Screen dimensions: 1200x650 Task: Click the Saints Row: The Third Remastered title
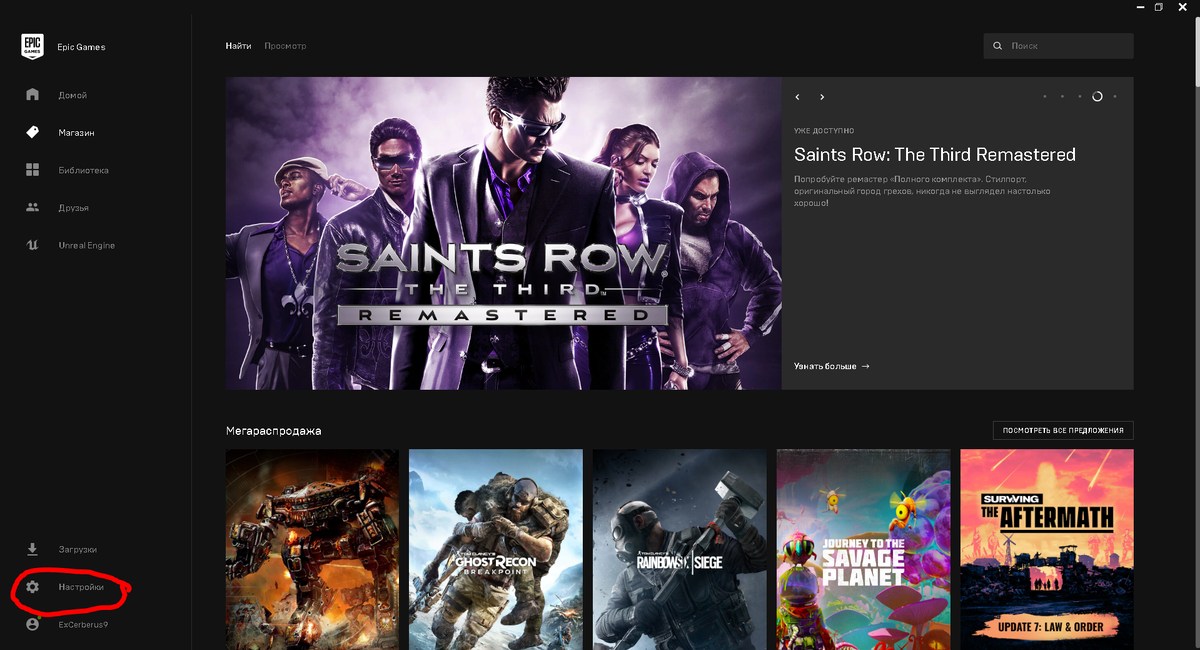point(935,155)
